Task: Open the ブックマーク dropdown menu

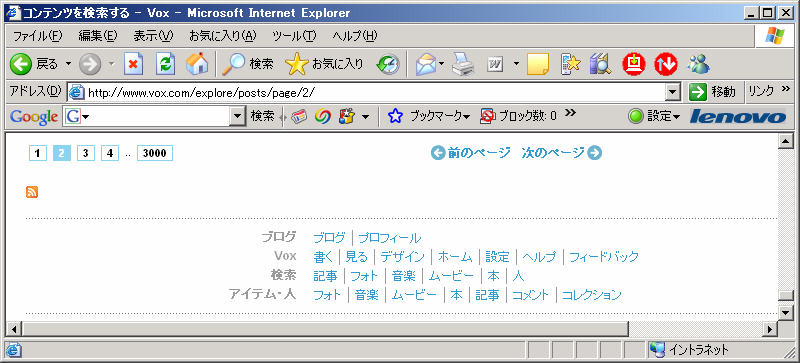Action: 467,117
